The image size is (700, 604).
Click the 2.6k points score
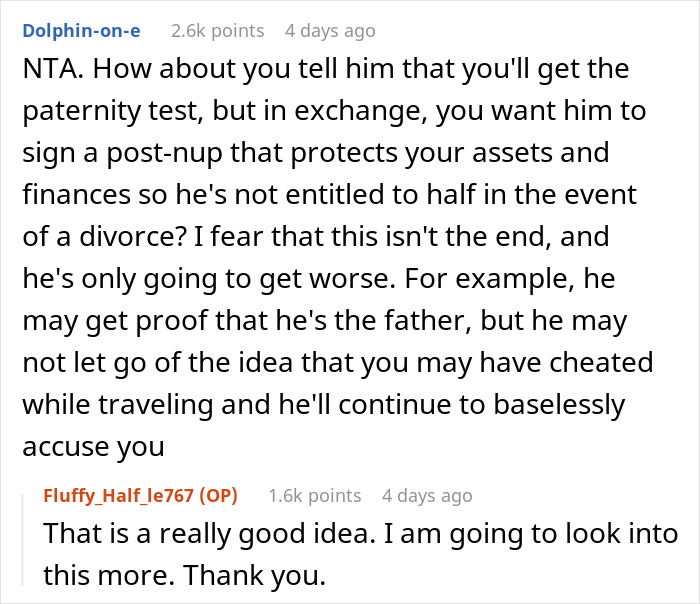(x=217, y=31)
